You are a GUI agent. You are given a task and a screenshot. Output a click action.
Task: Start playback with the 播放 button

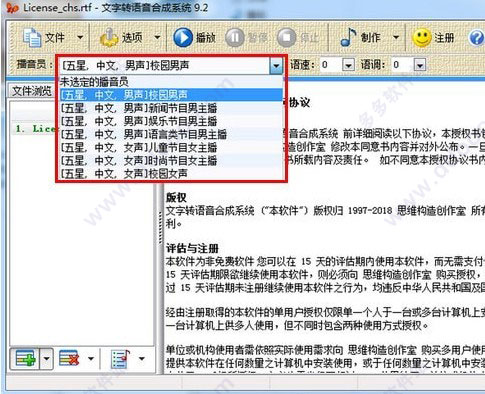click(x=194, y=38)
